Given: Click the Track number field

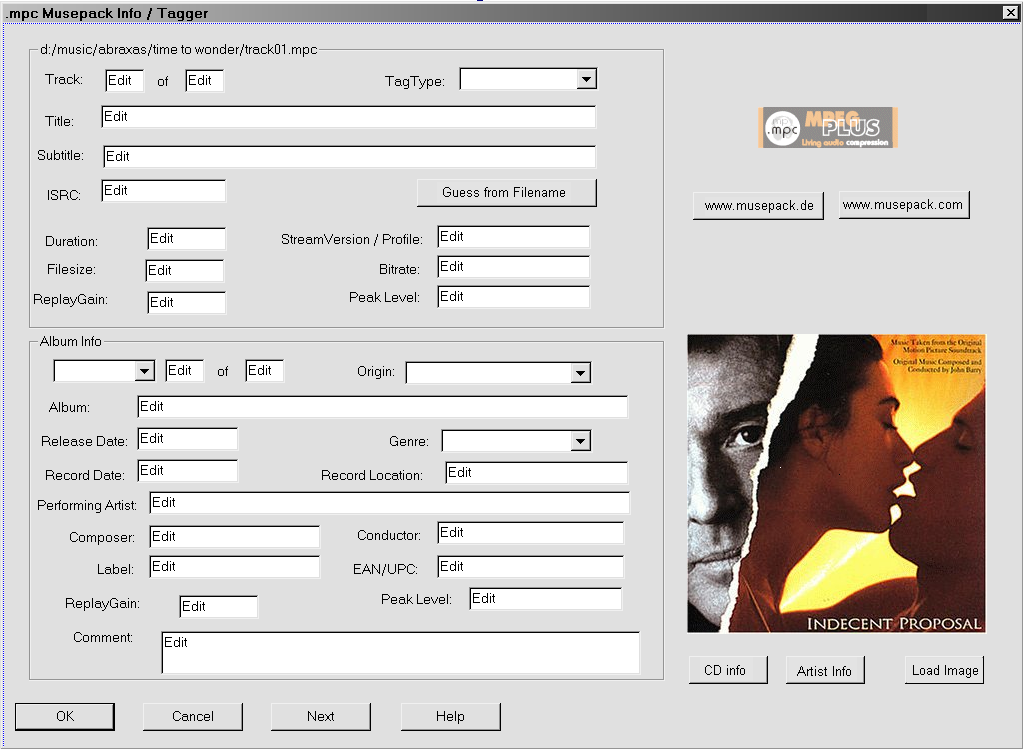Looking at the screenshot, I should coord(125,80).
